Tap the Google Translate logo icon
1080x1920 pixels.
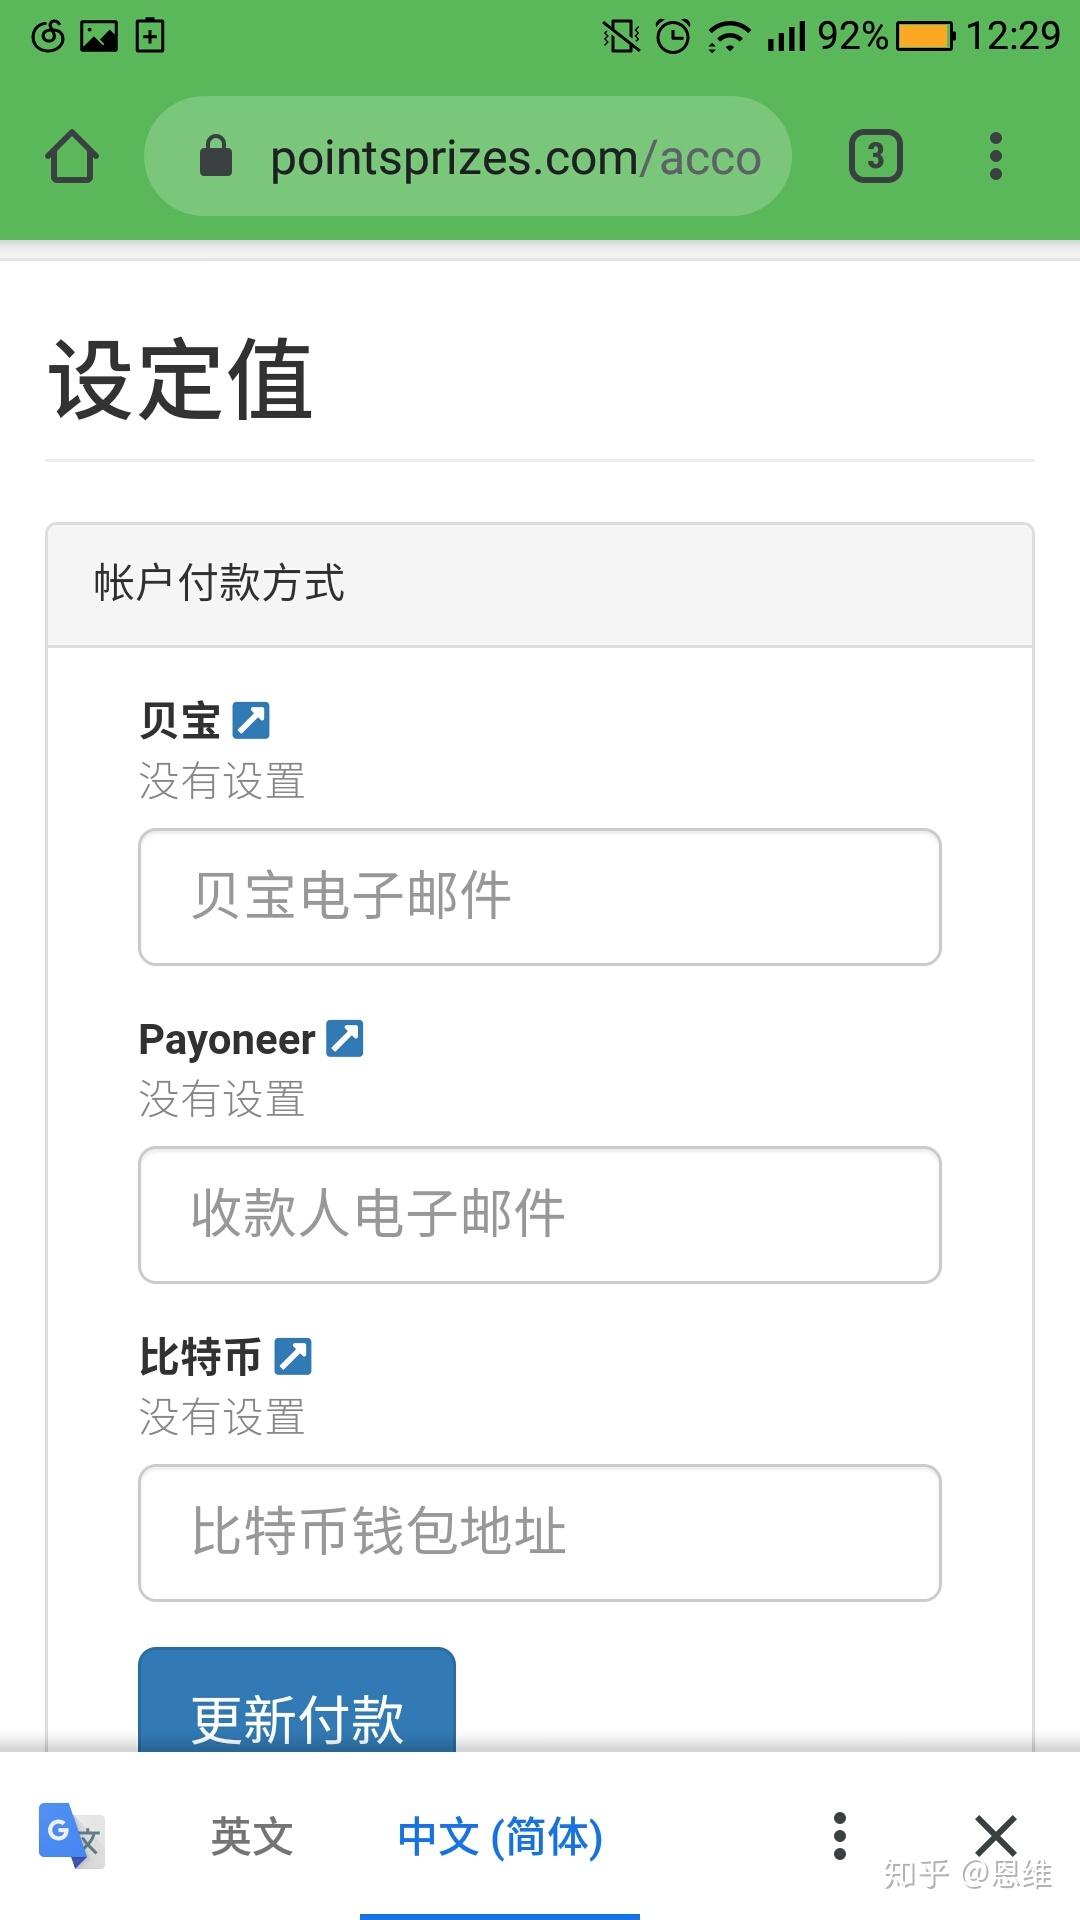pyautogui.click(x=71, y=1836)
